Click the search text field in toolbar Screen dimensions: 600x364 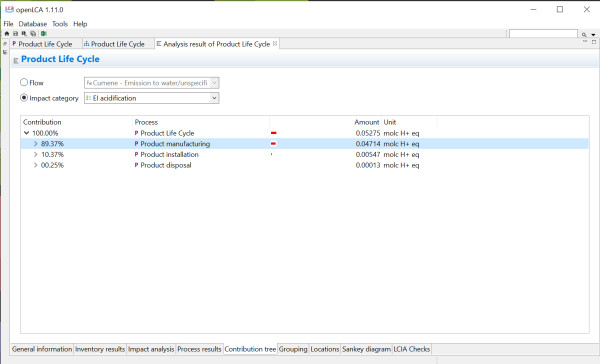(543, 34)
